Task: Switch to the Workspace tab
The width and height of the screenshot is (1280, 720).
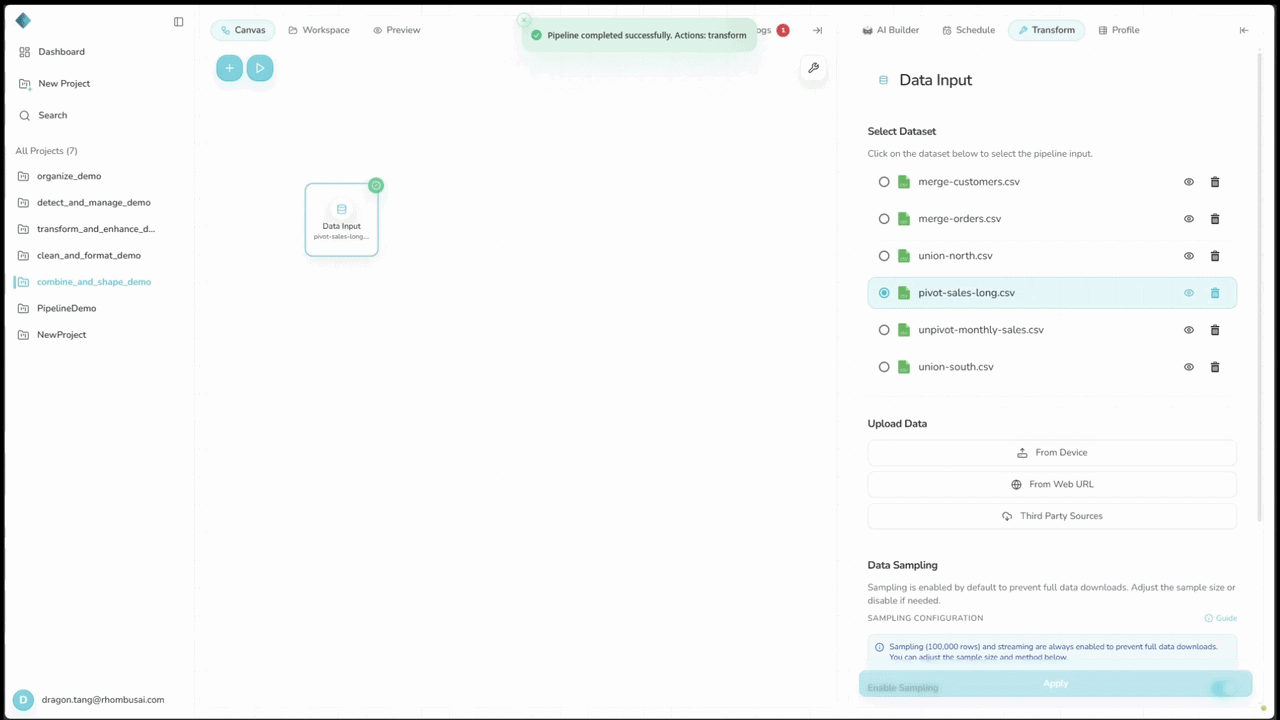Action: tap(319, 30)
